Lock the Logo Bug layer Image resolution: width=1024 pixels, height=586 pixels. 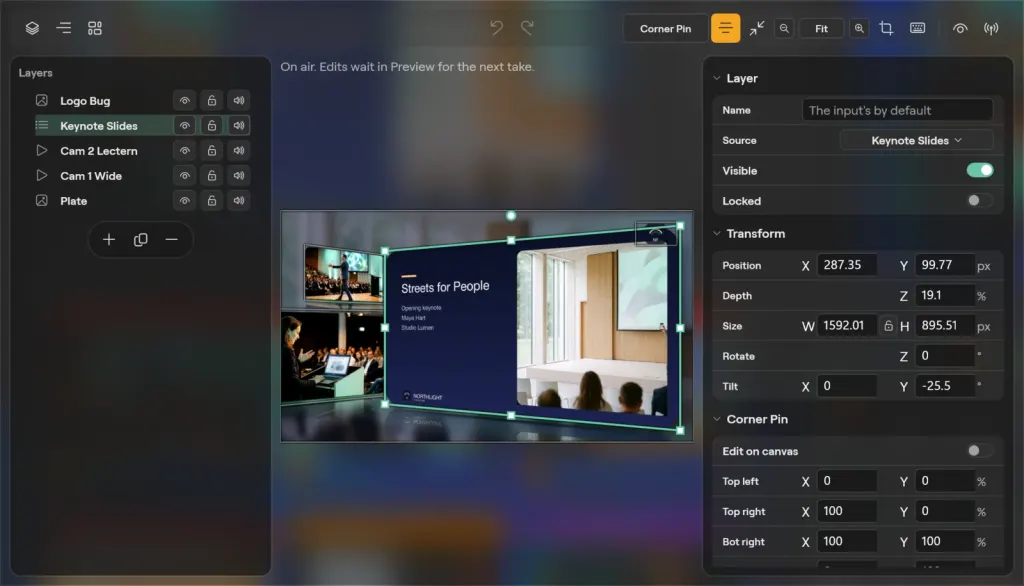212,101
